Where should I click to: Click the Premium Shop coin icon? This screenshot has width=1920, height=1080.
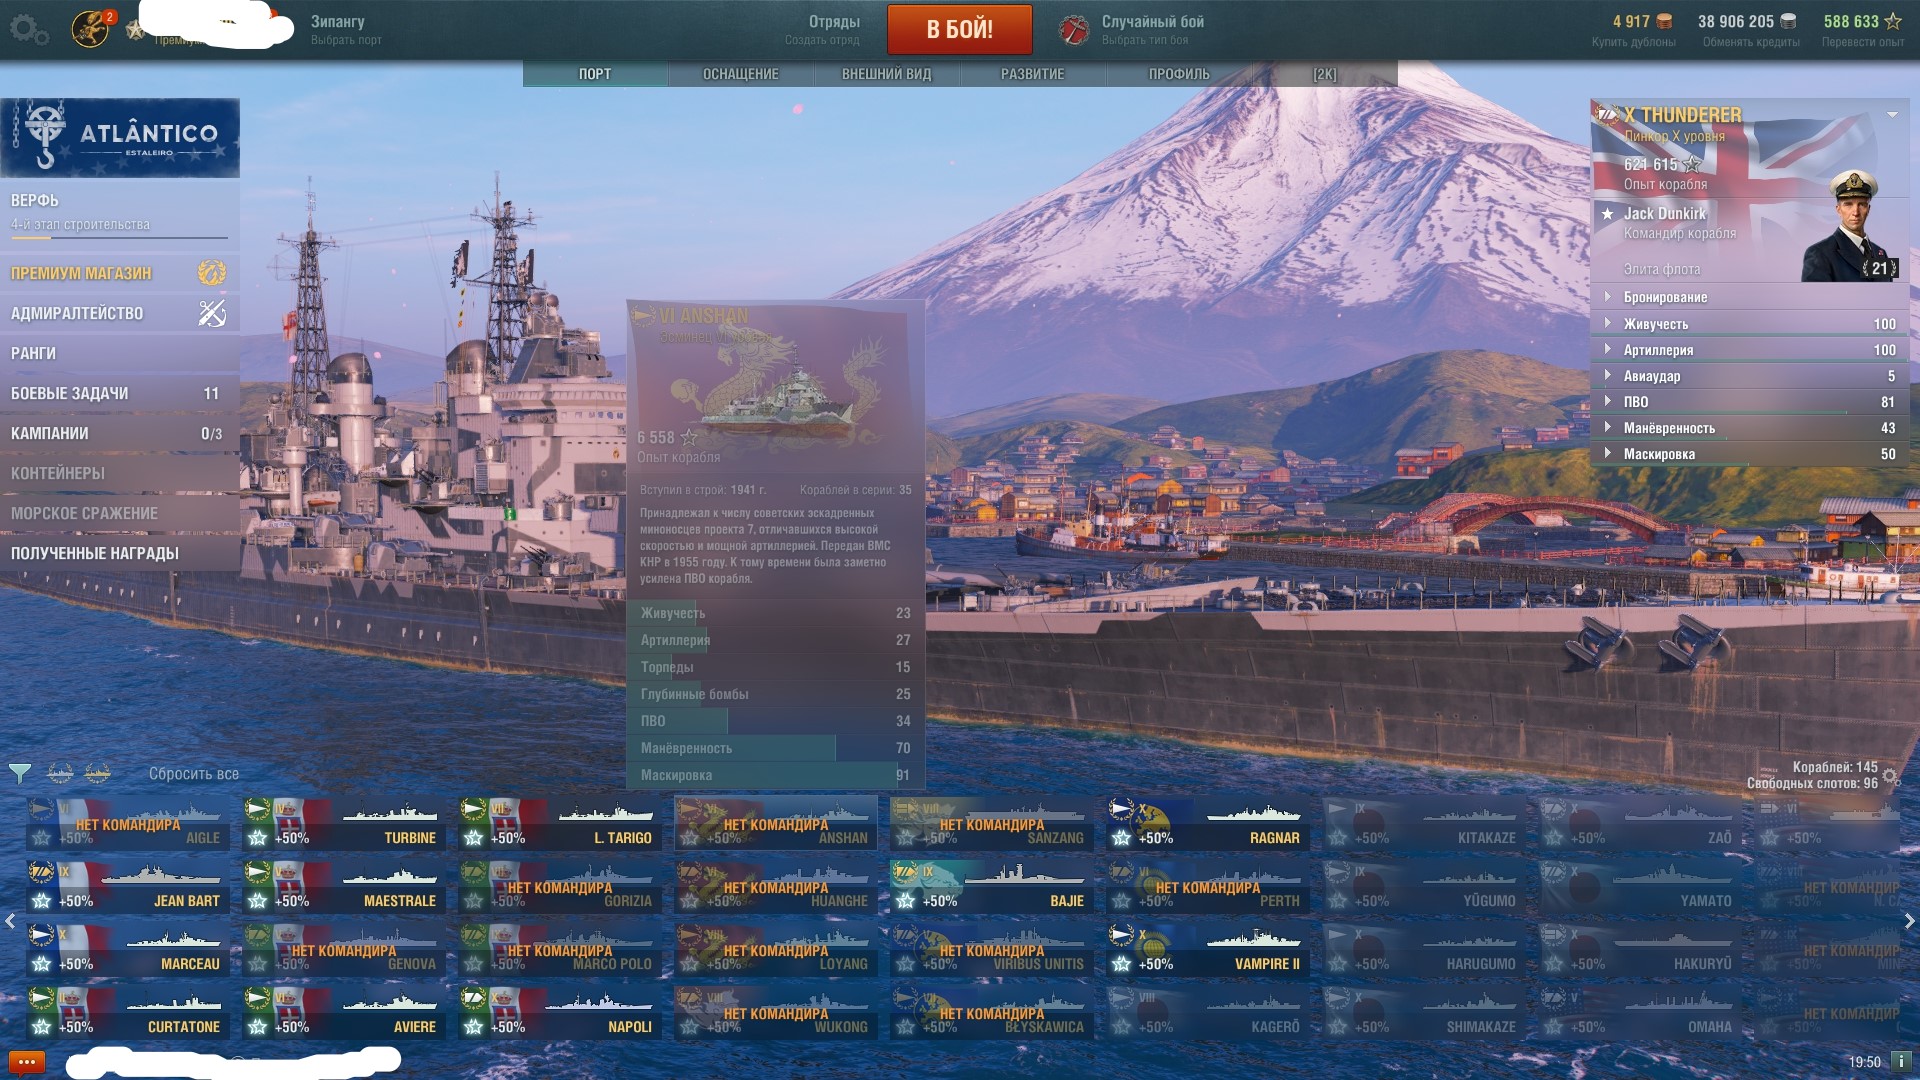point(211,273)
